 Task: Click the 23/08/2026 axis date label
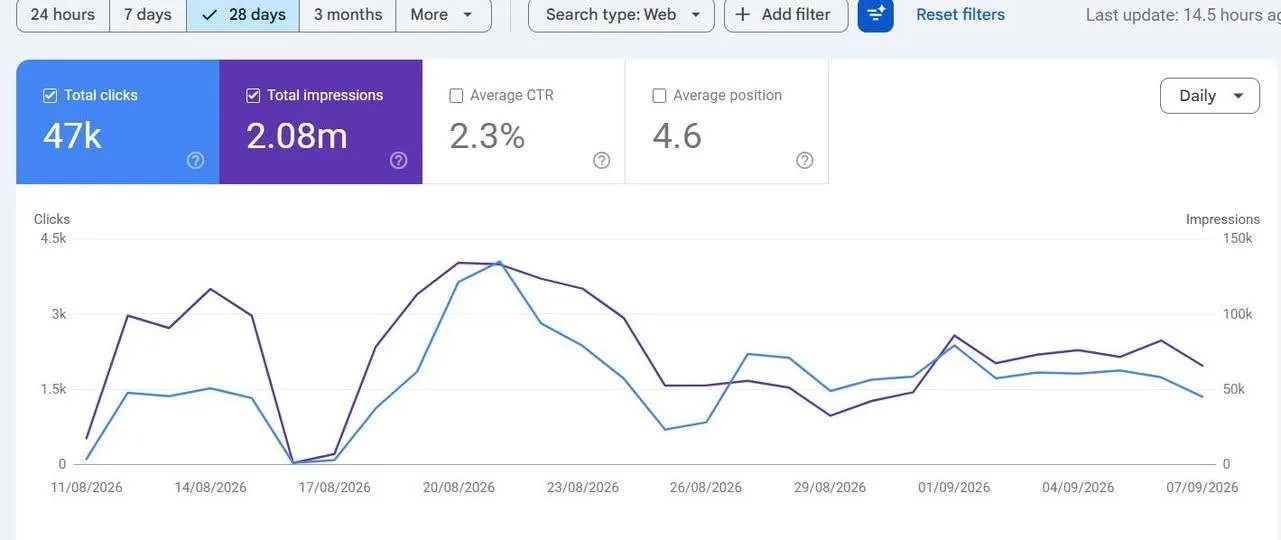point(583,488)
